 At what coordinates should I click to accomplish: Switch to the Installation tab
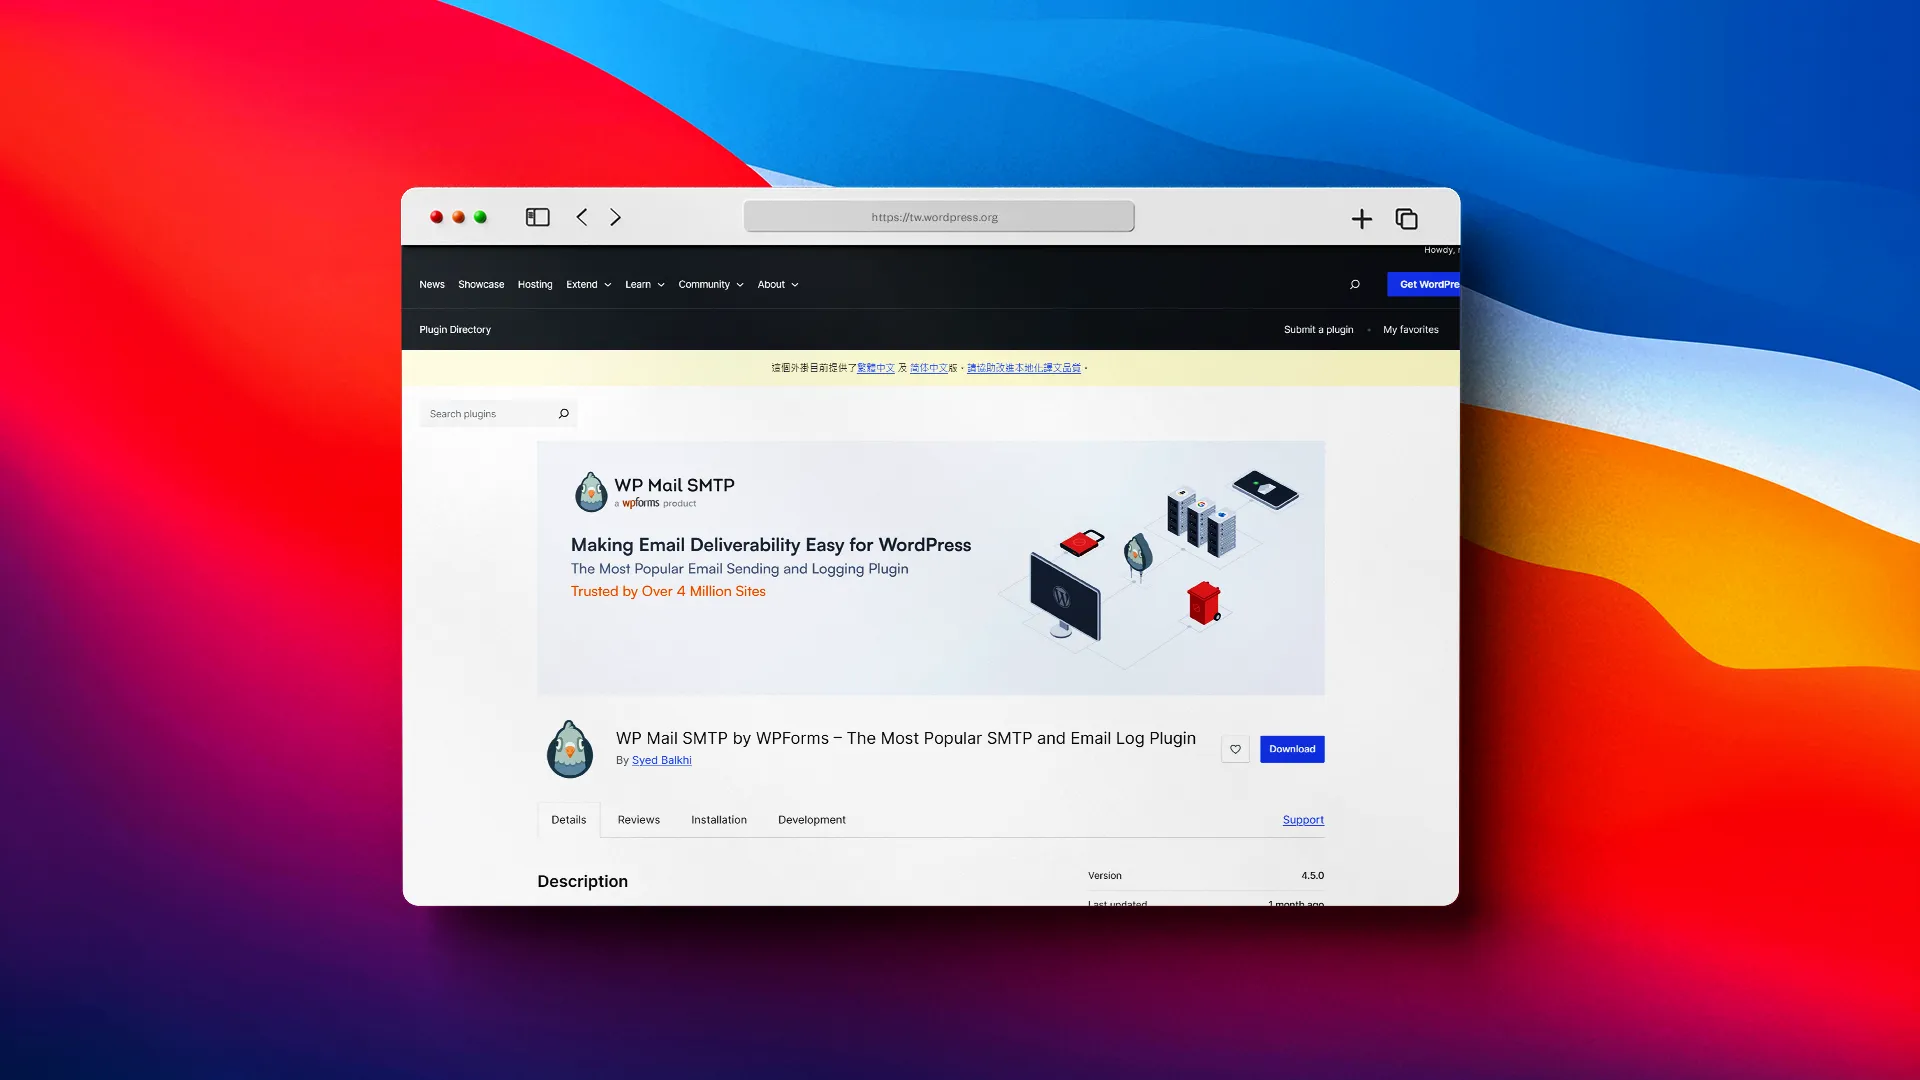(x=719, y=820)
